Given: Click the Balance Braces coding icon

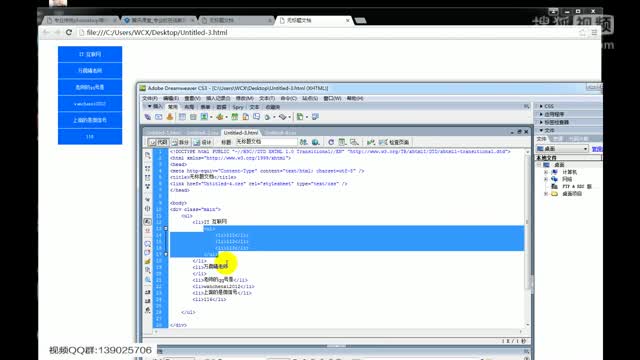Looking at the screenshot, I should (x=148, y=209).
